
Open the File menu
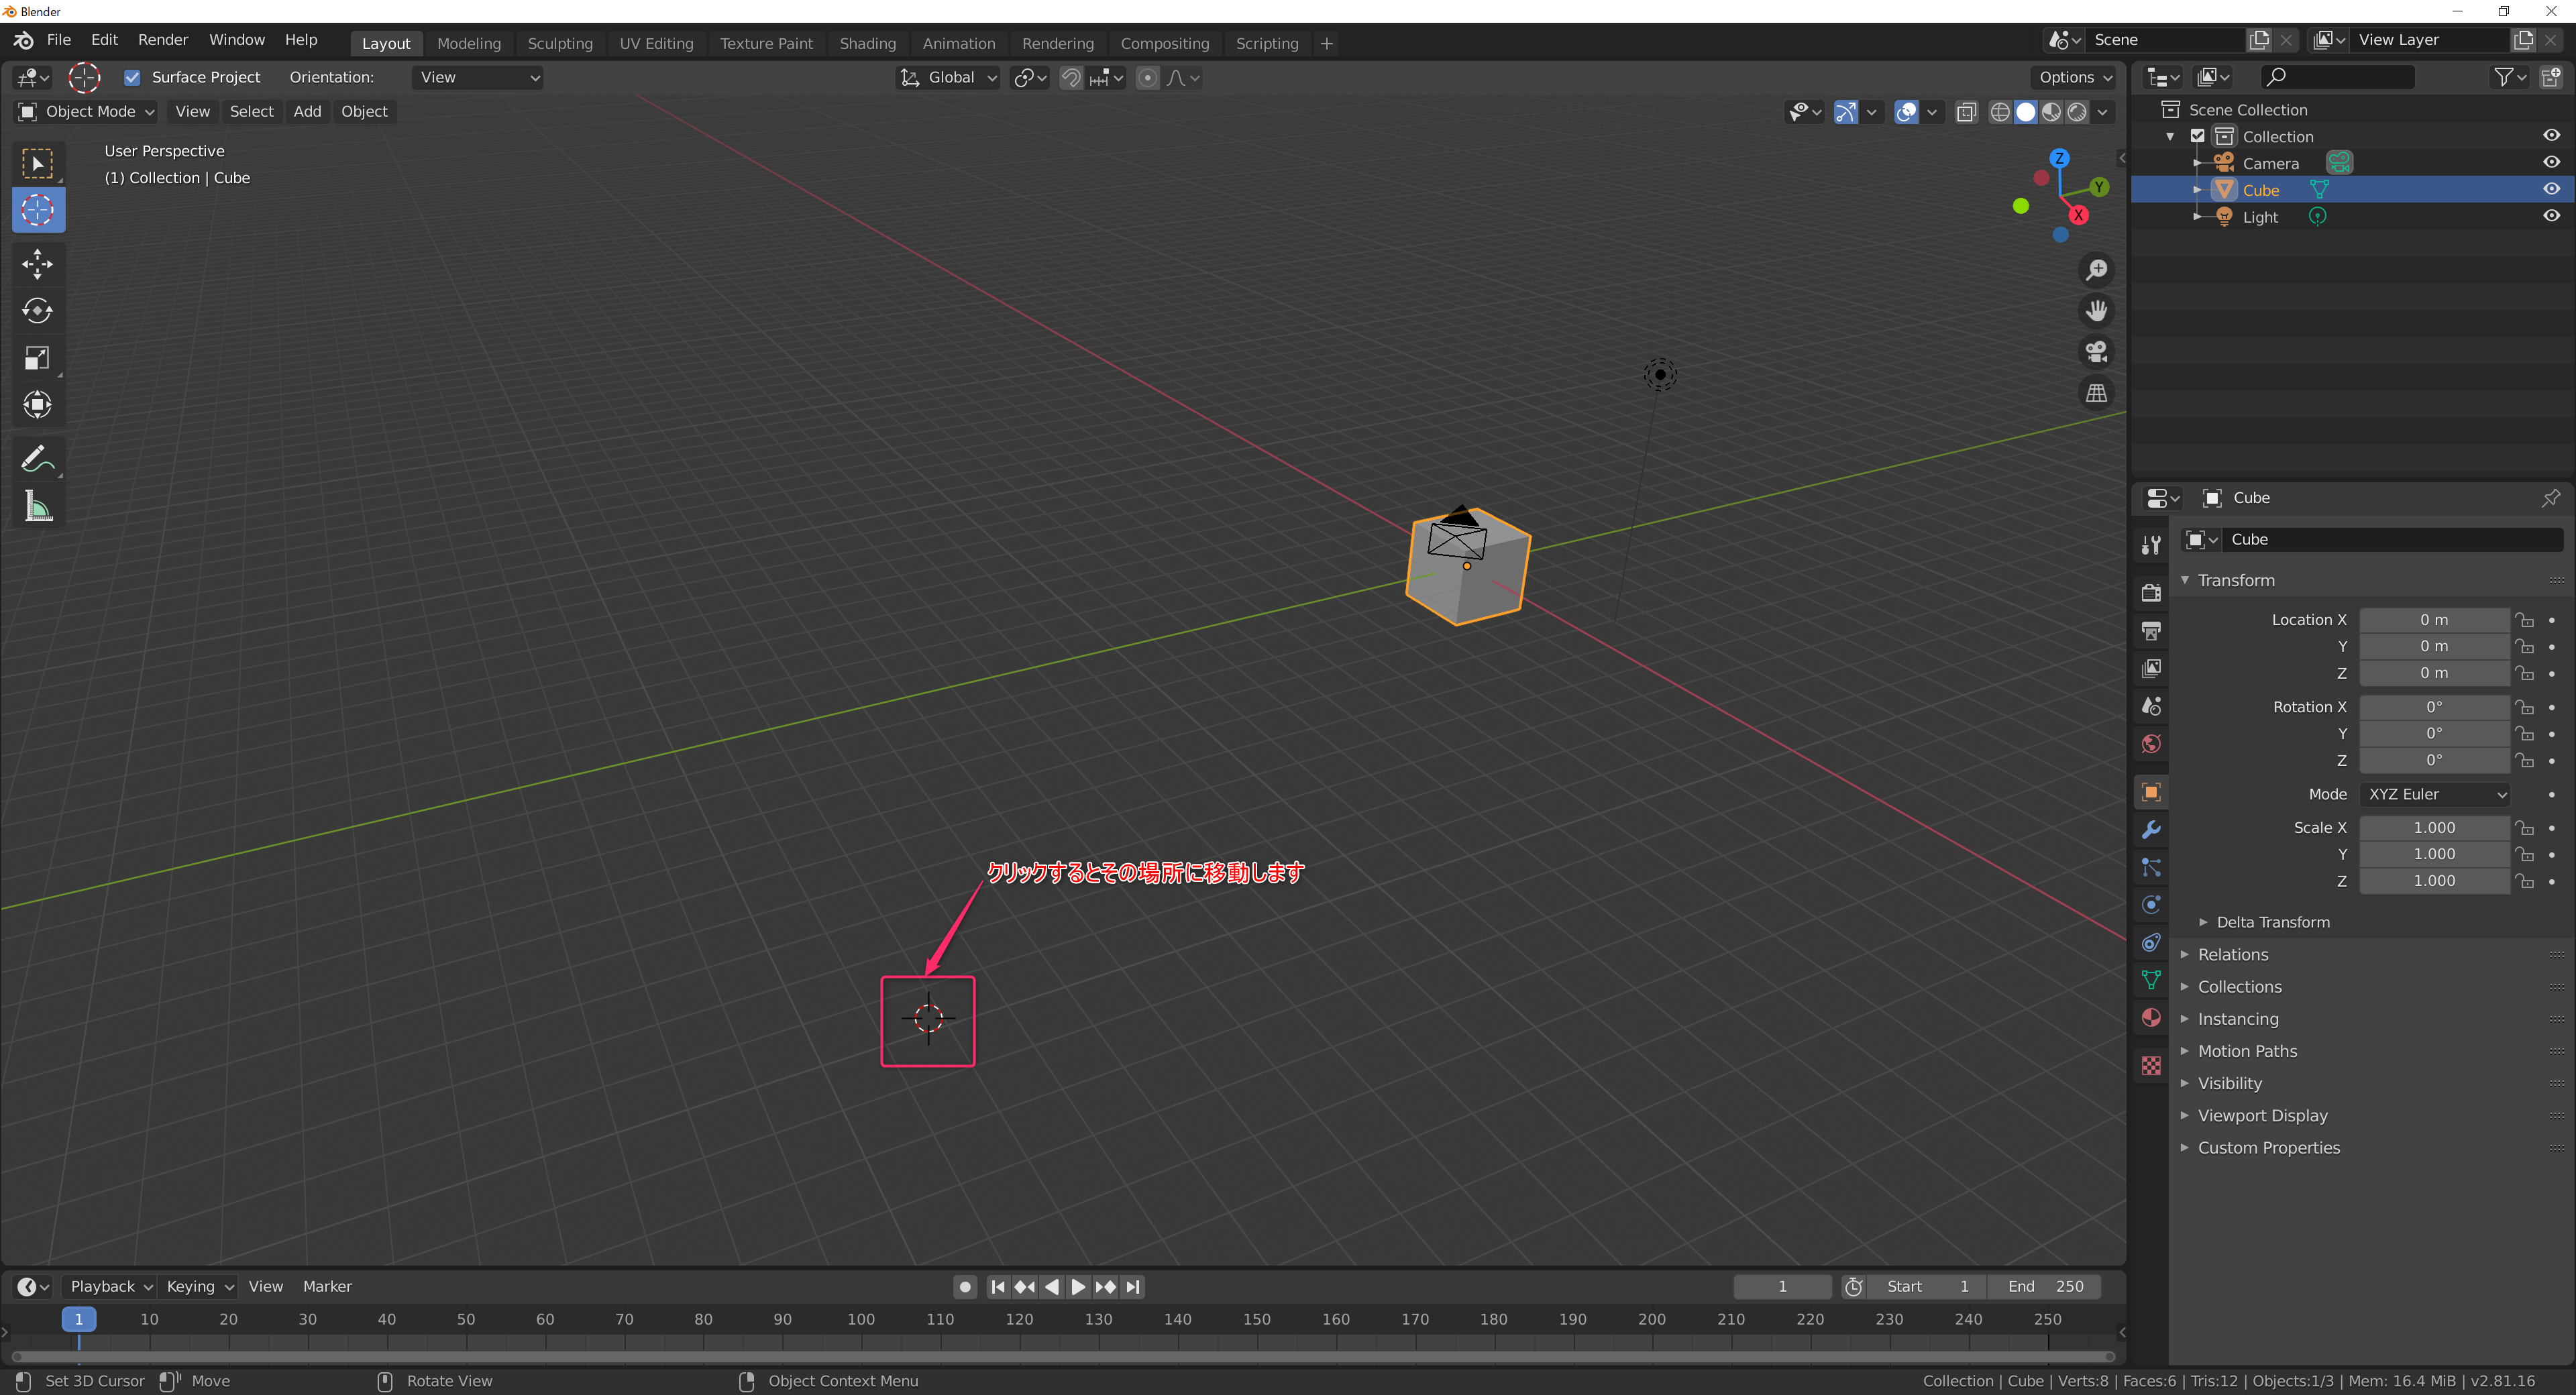pyautogui.click(x=59, y=40)
